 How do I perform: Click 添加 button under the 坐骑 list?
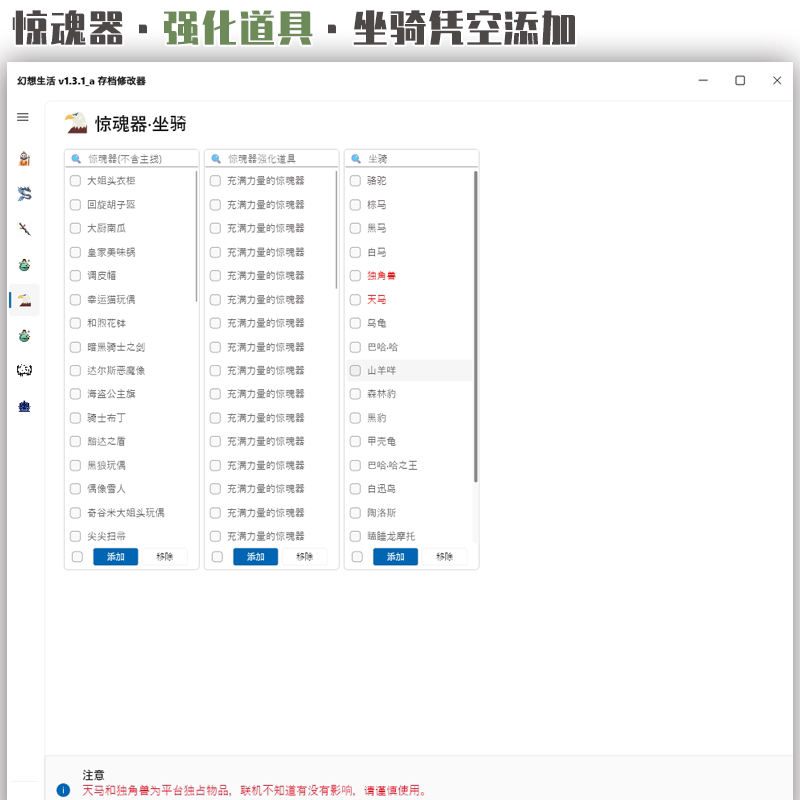pyautogui.click(x=395, y=557)
